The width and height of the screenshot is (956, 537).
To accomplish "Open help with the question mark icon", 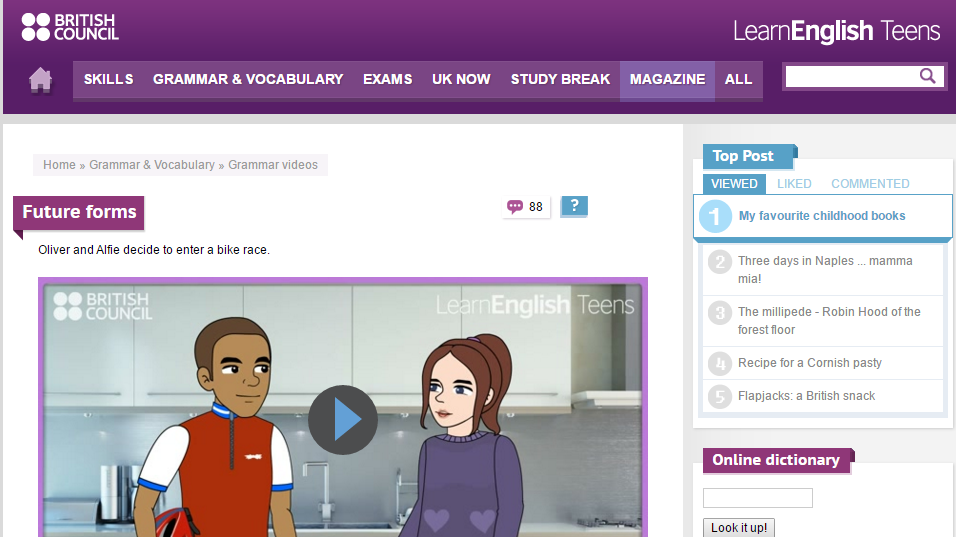I will (574, 206).
